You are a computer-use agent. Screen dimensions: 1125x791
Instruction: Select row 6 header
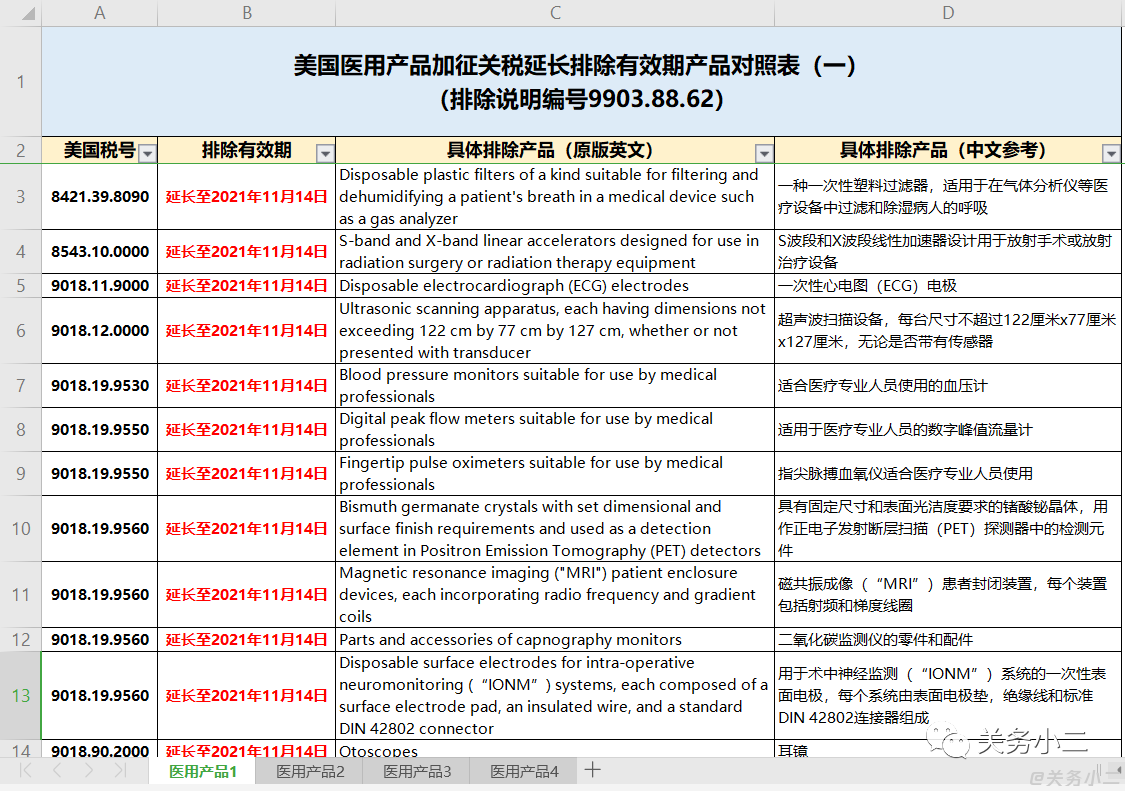(21, 330)
